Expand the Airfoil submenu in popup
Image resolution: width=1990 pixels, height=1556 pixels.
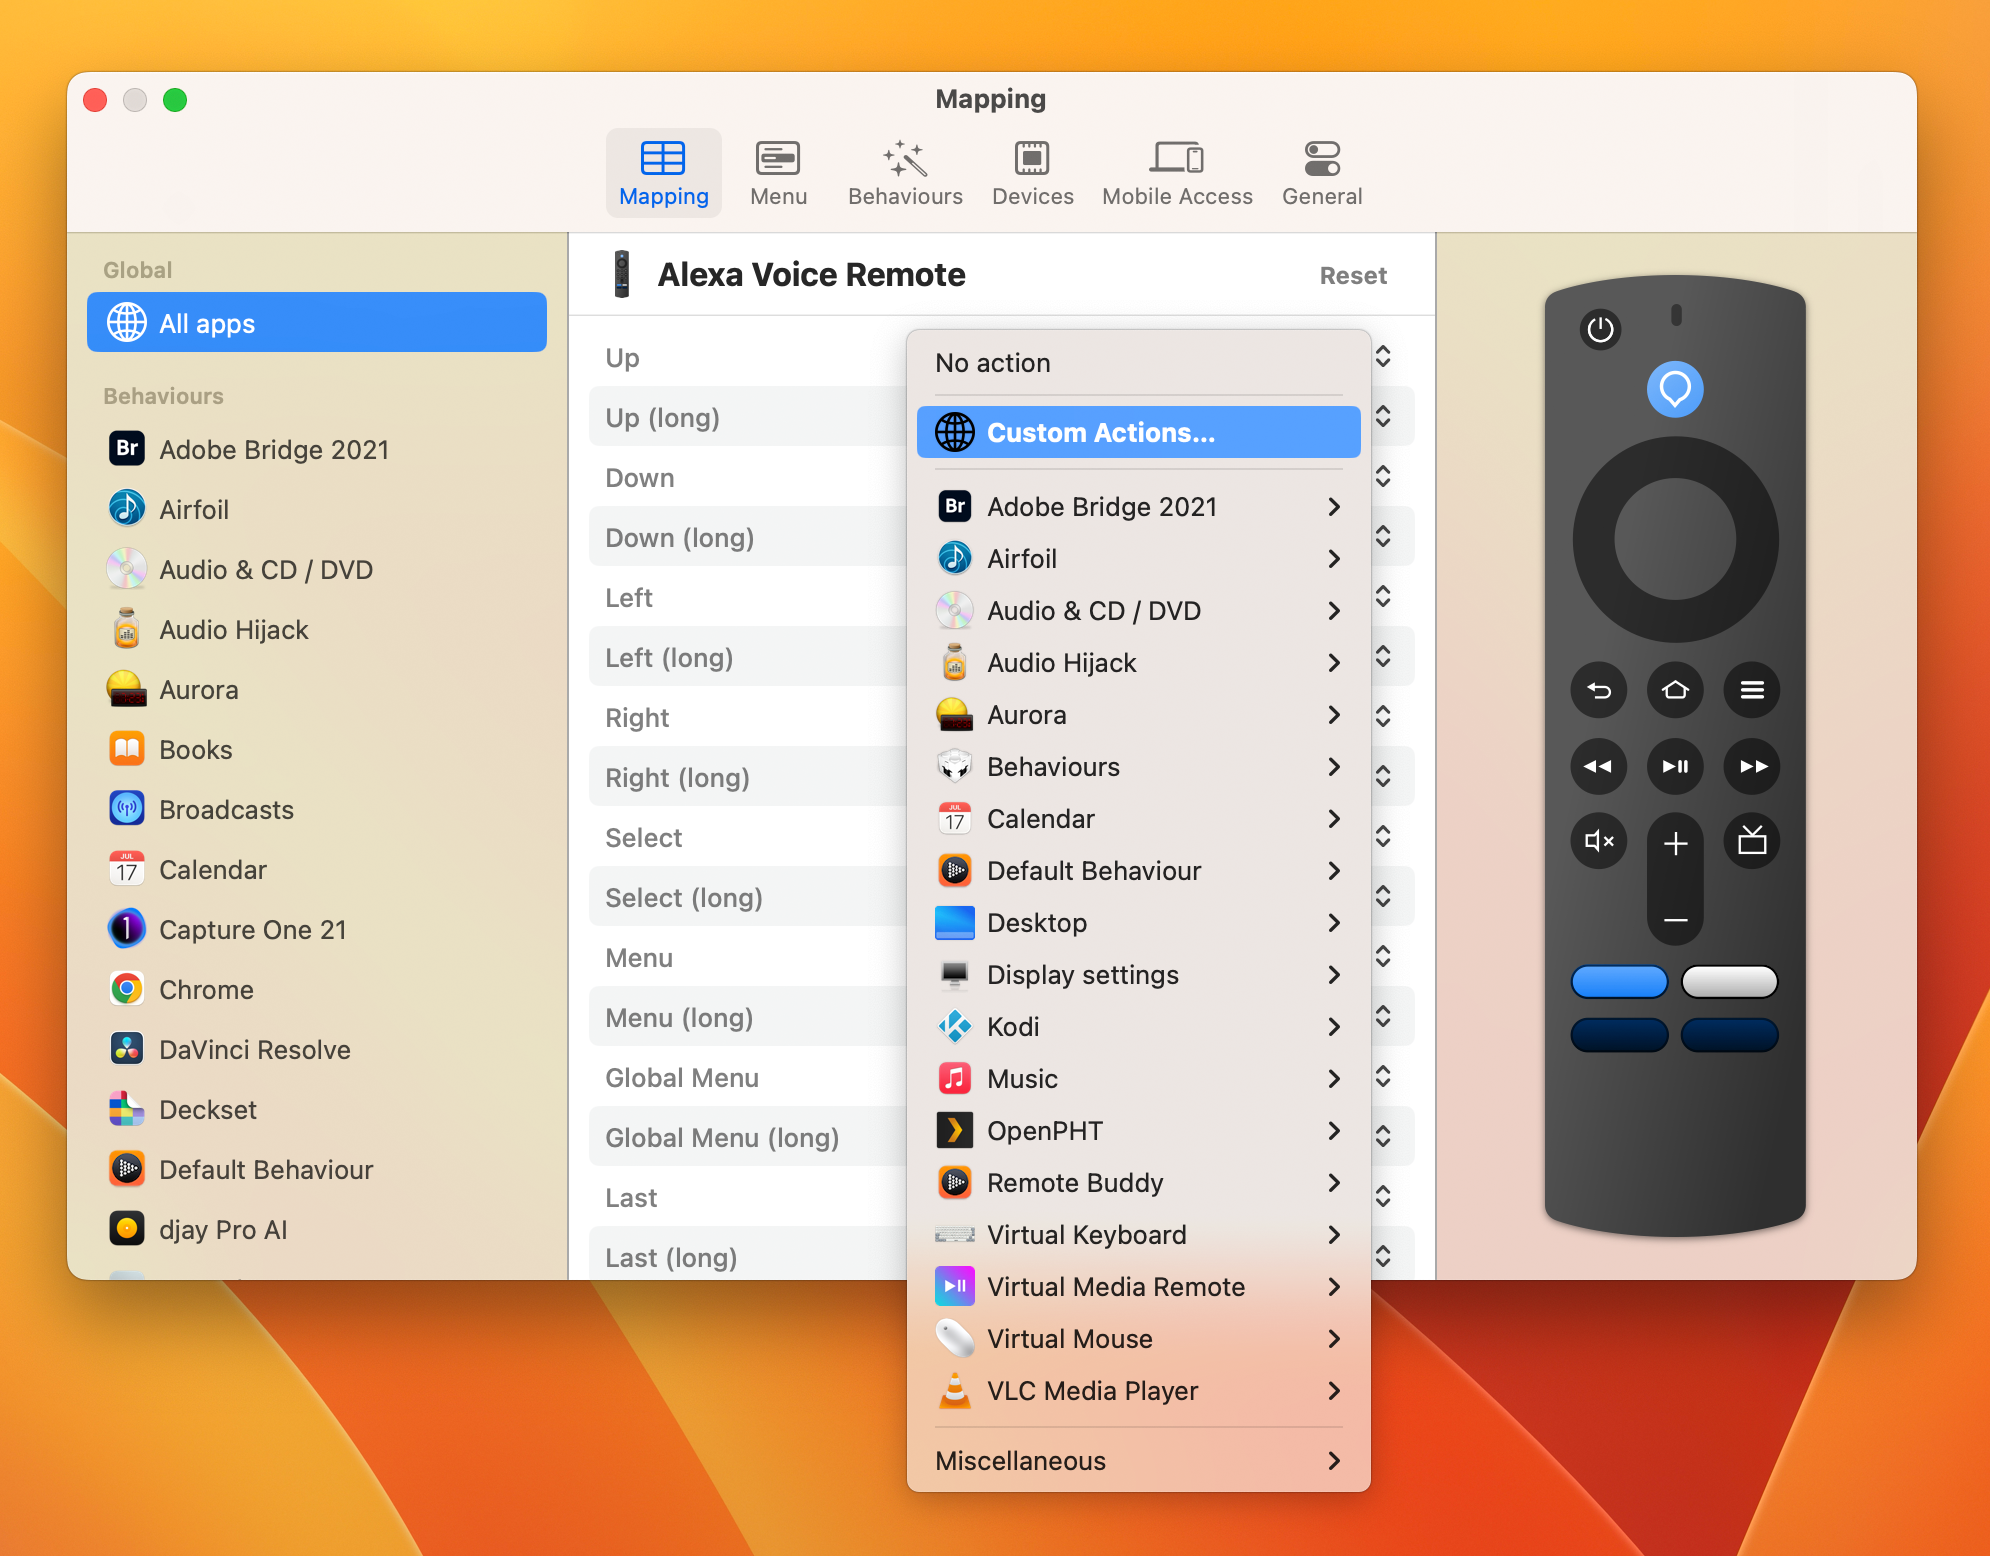[x=1138, y=558]
